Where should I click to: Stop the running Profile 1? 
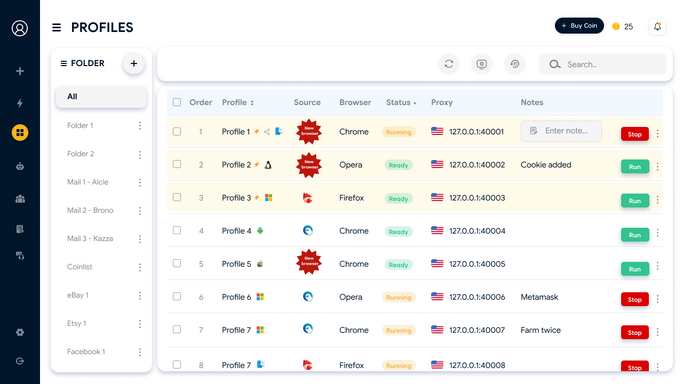click(635, 134)
